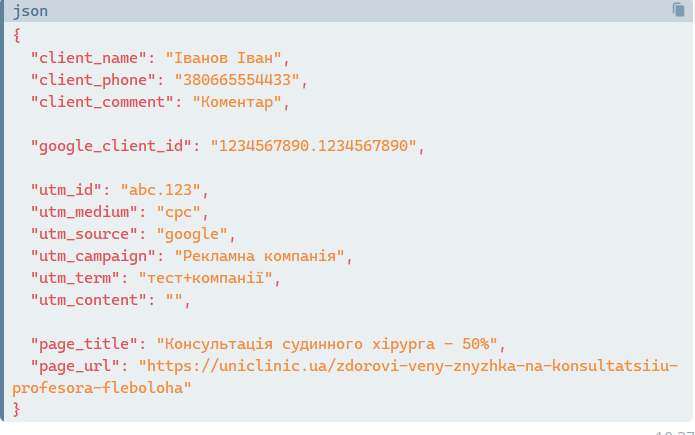
Task: Click the "page_url" key
Action: tap(75, 366)
